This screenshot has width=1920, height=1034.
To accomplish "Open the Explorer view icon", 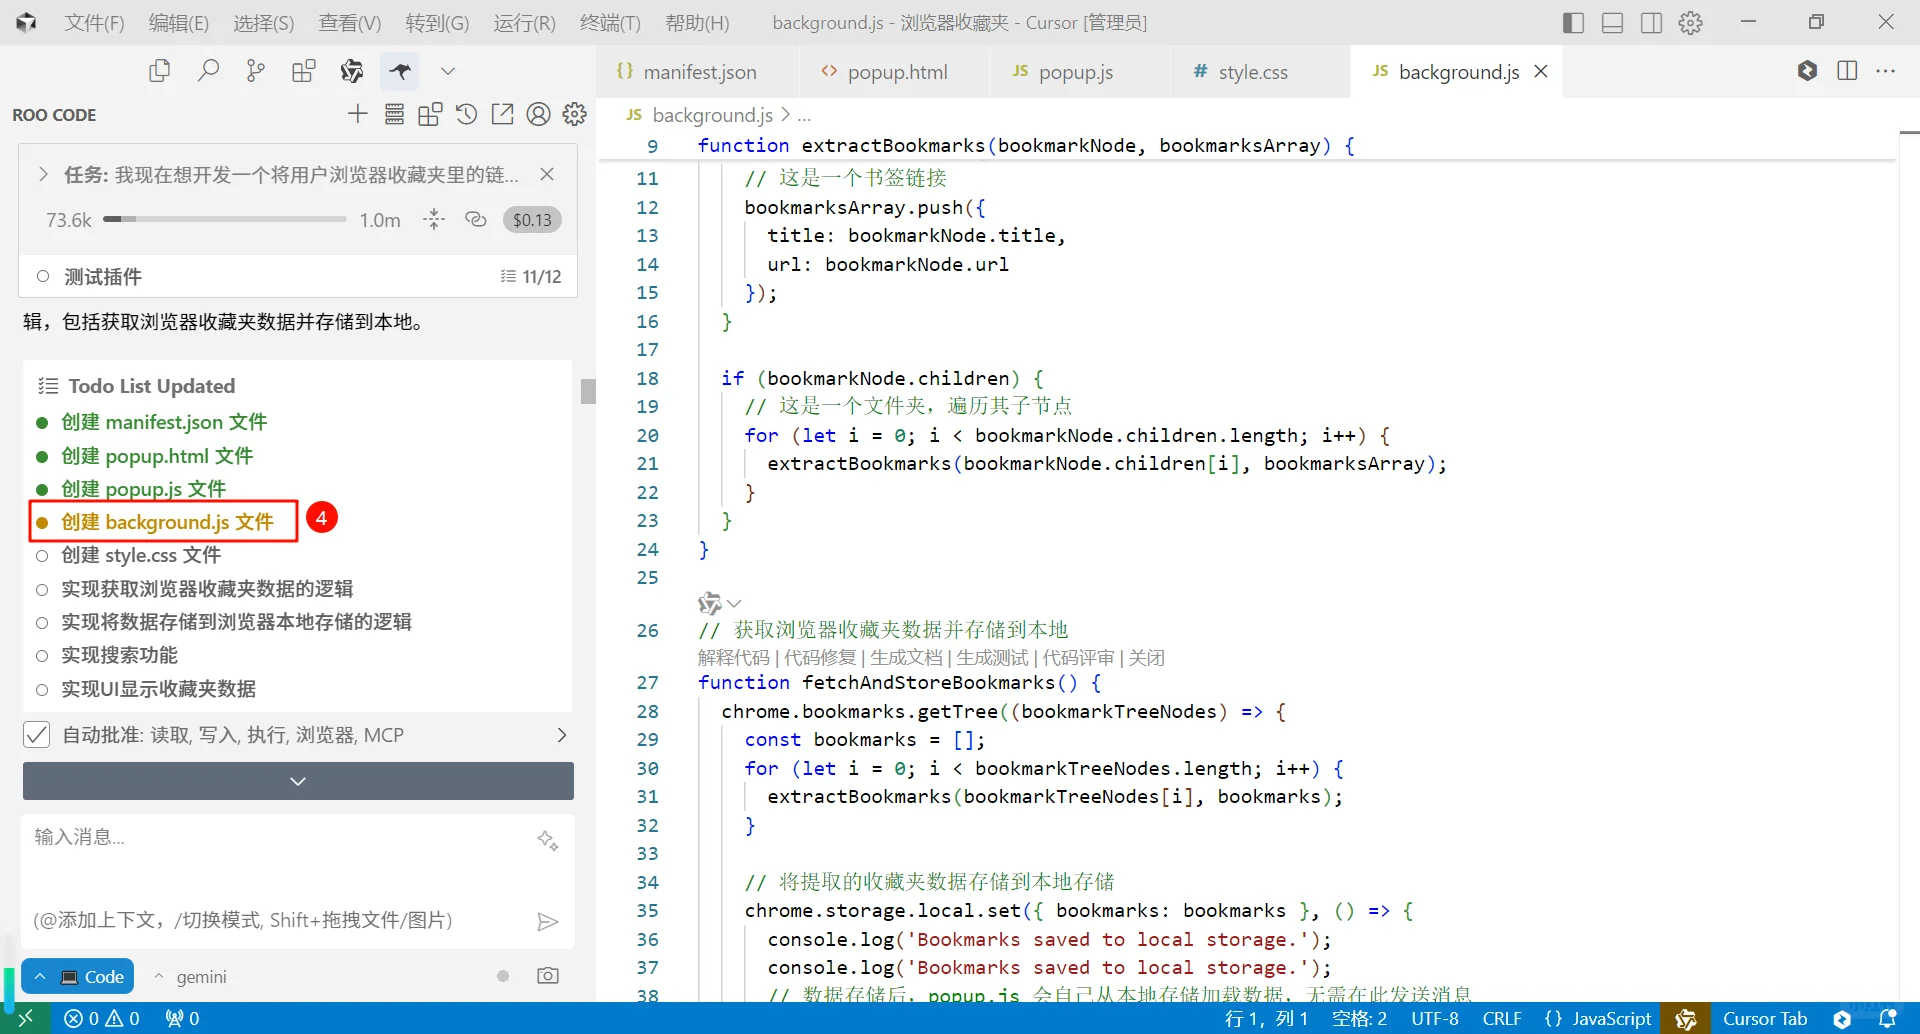I will 159,71.
